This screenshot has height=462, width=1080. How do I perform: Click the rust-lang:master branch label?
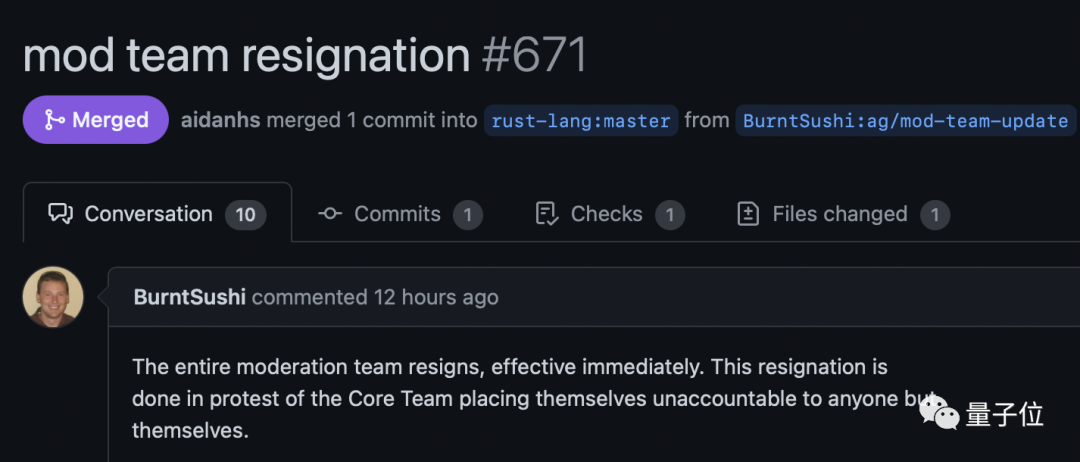point(581,121)
